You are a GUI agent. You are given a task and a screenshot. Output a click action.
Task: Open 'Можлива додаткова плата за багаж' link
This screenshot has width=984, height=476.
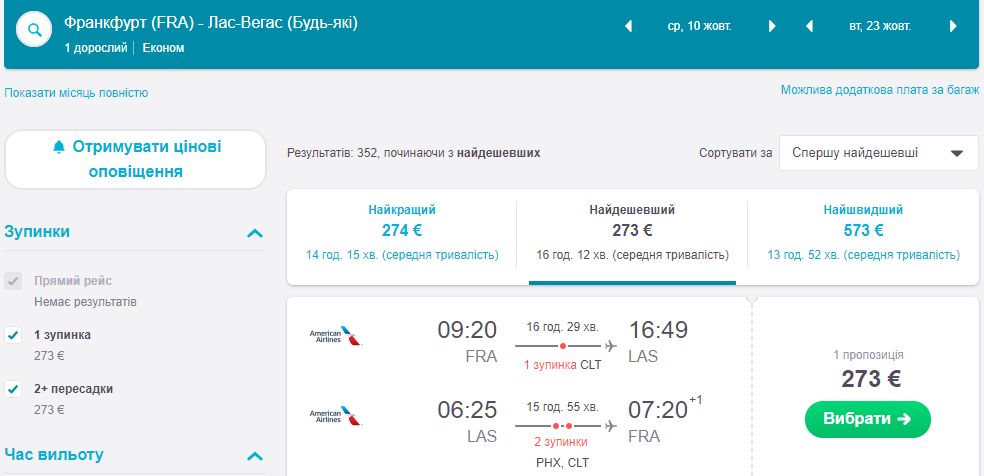click(879, 90)
